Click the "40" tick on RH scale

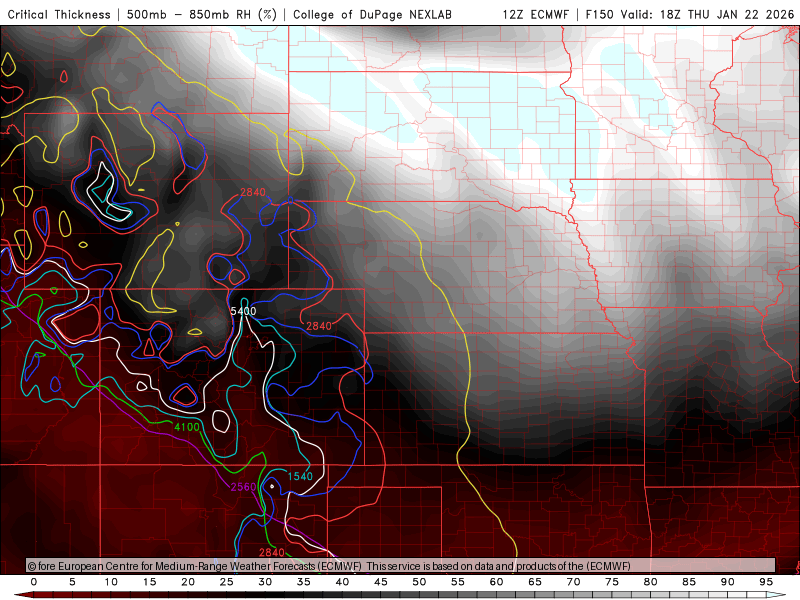(x=342, y=582)
